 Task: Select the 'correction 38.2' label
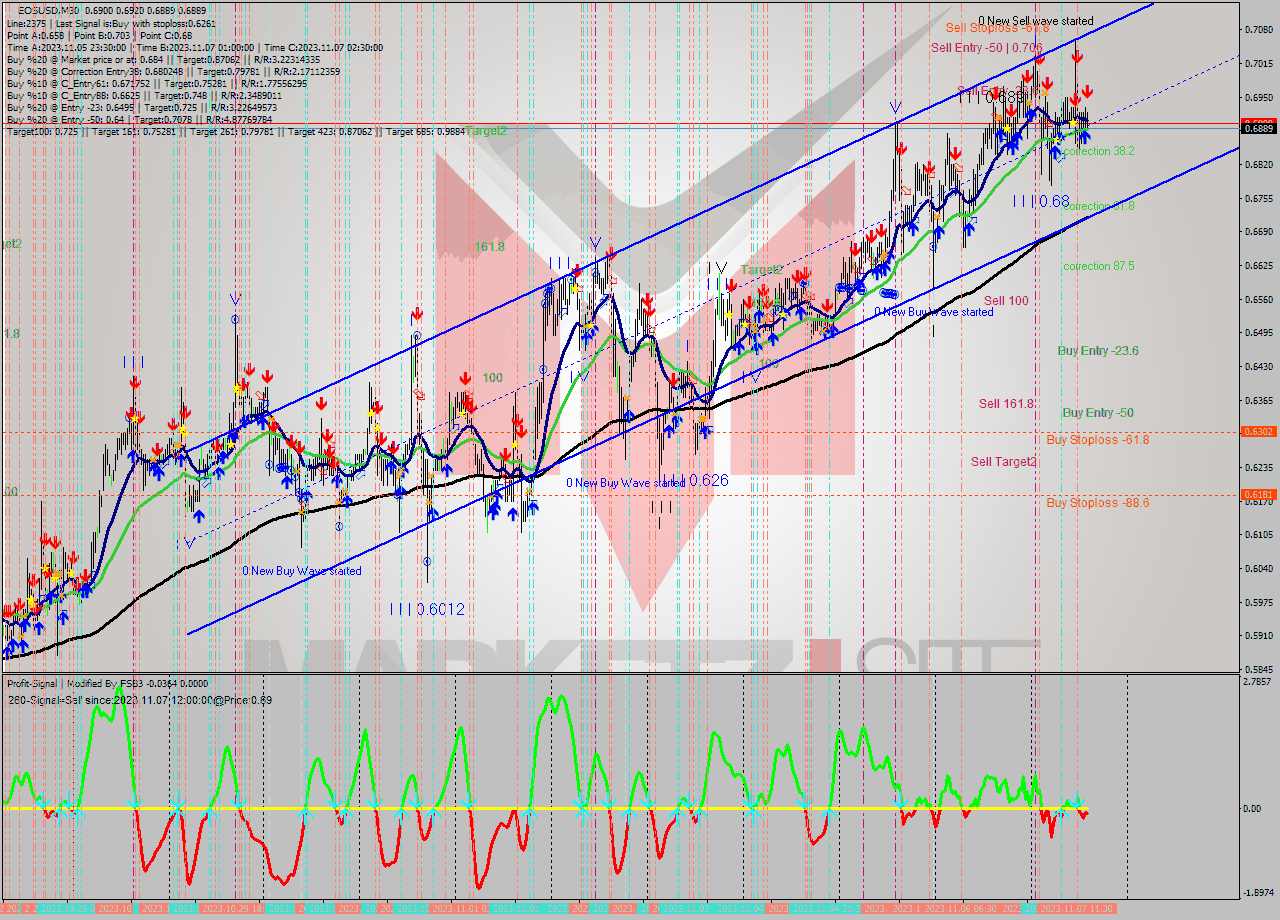[1098, 152]
